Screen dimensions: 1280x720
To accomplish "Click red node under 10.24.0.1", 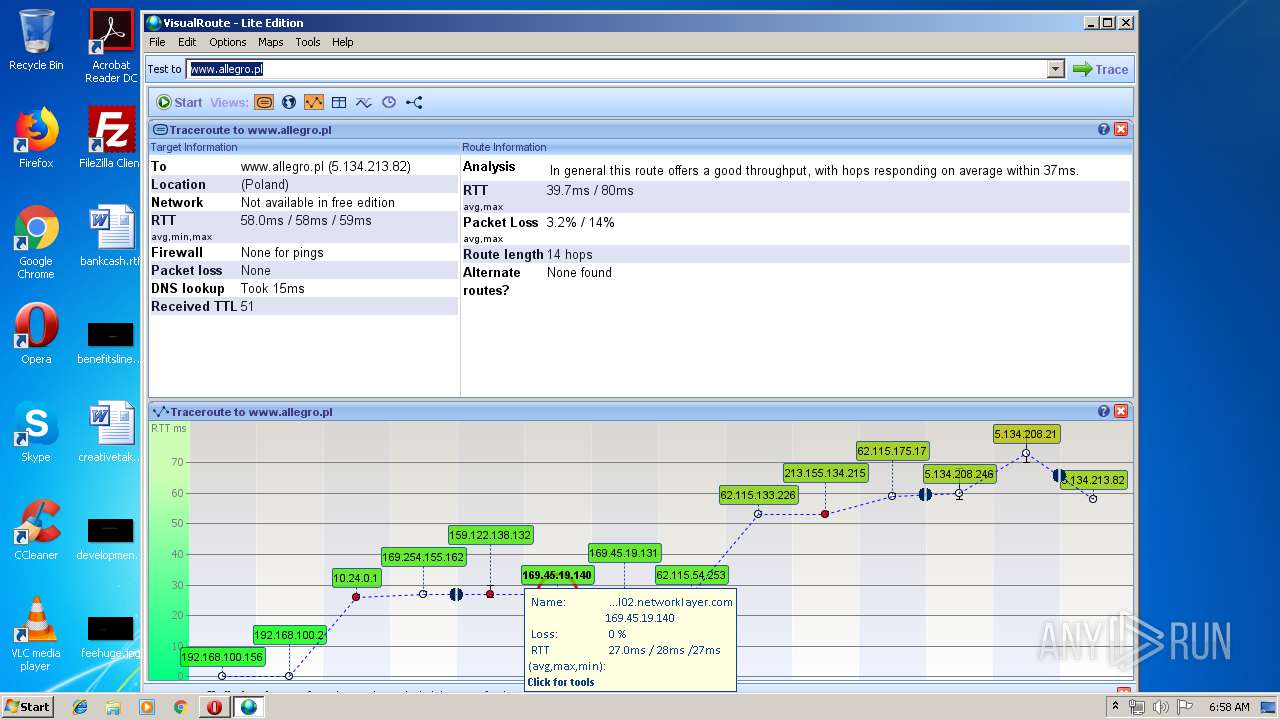I will coord(356,597).
